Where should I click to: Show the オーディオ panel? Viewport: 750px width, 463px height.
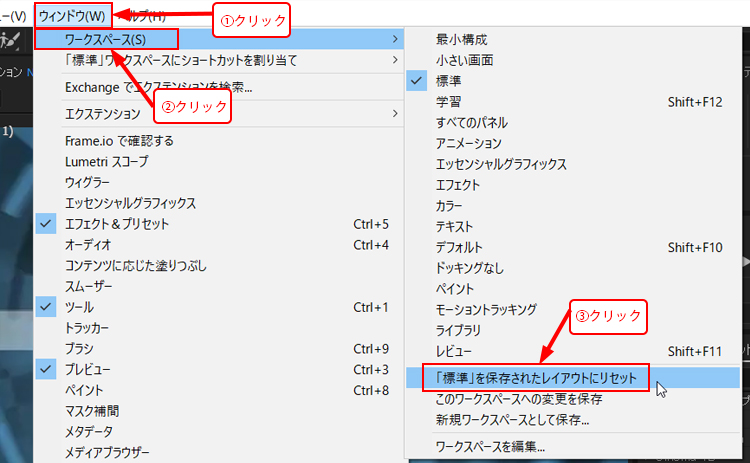[88, 245]
